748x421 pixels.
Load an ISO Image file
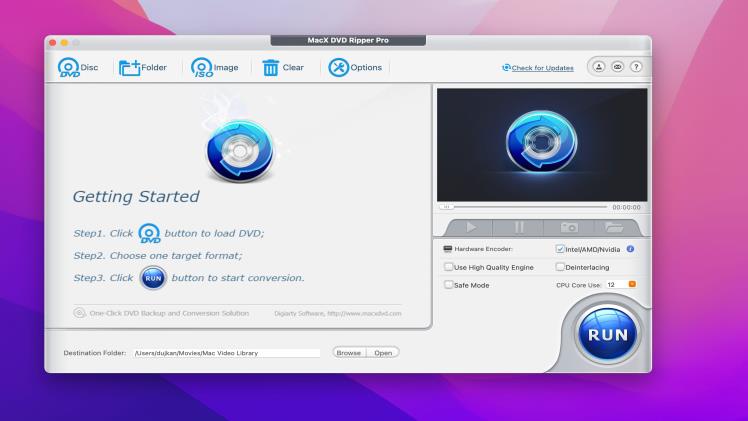(214, 68)
